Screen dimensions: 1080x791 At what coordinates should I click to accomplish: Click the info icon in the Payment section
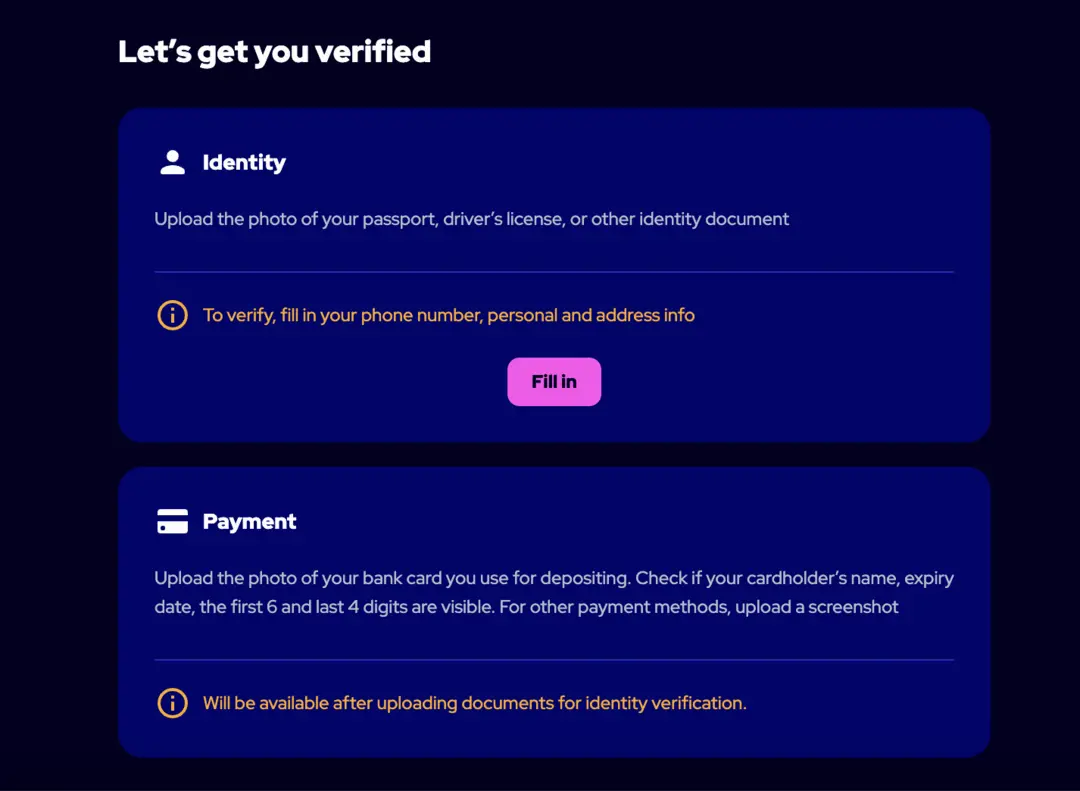point(172,703)
